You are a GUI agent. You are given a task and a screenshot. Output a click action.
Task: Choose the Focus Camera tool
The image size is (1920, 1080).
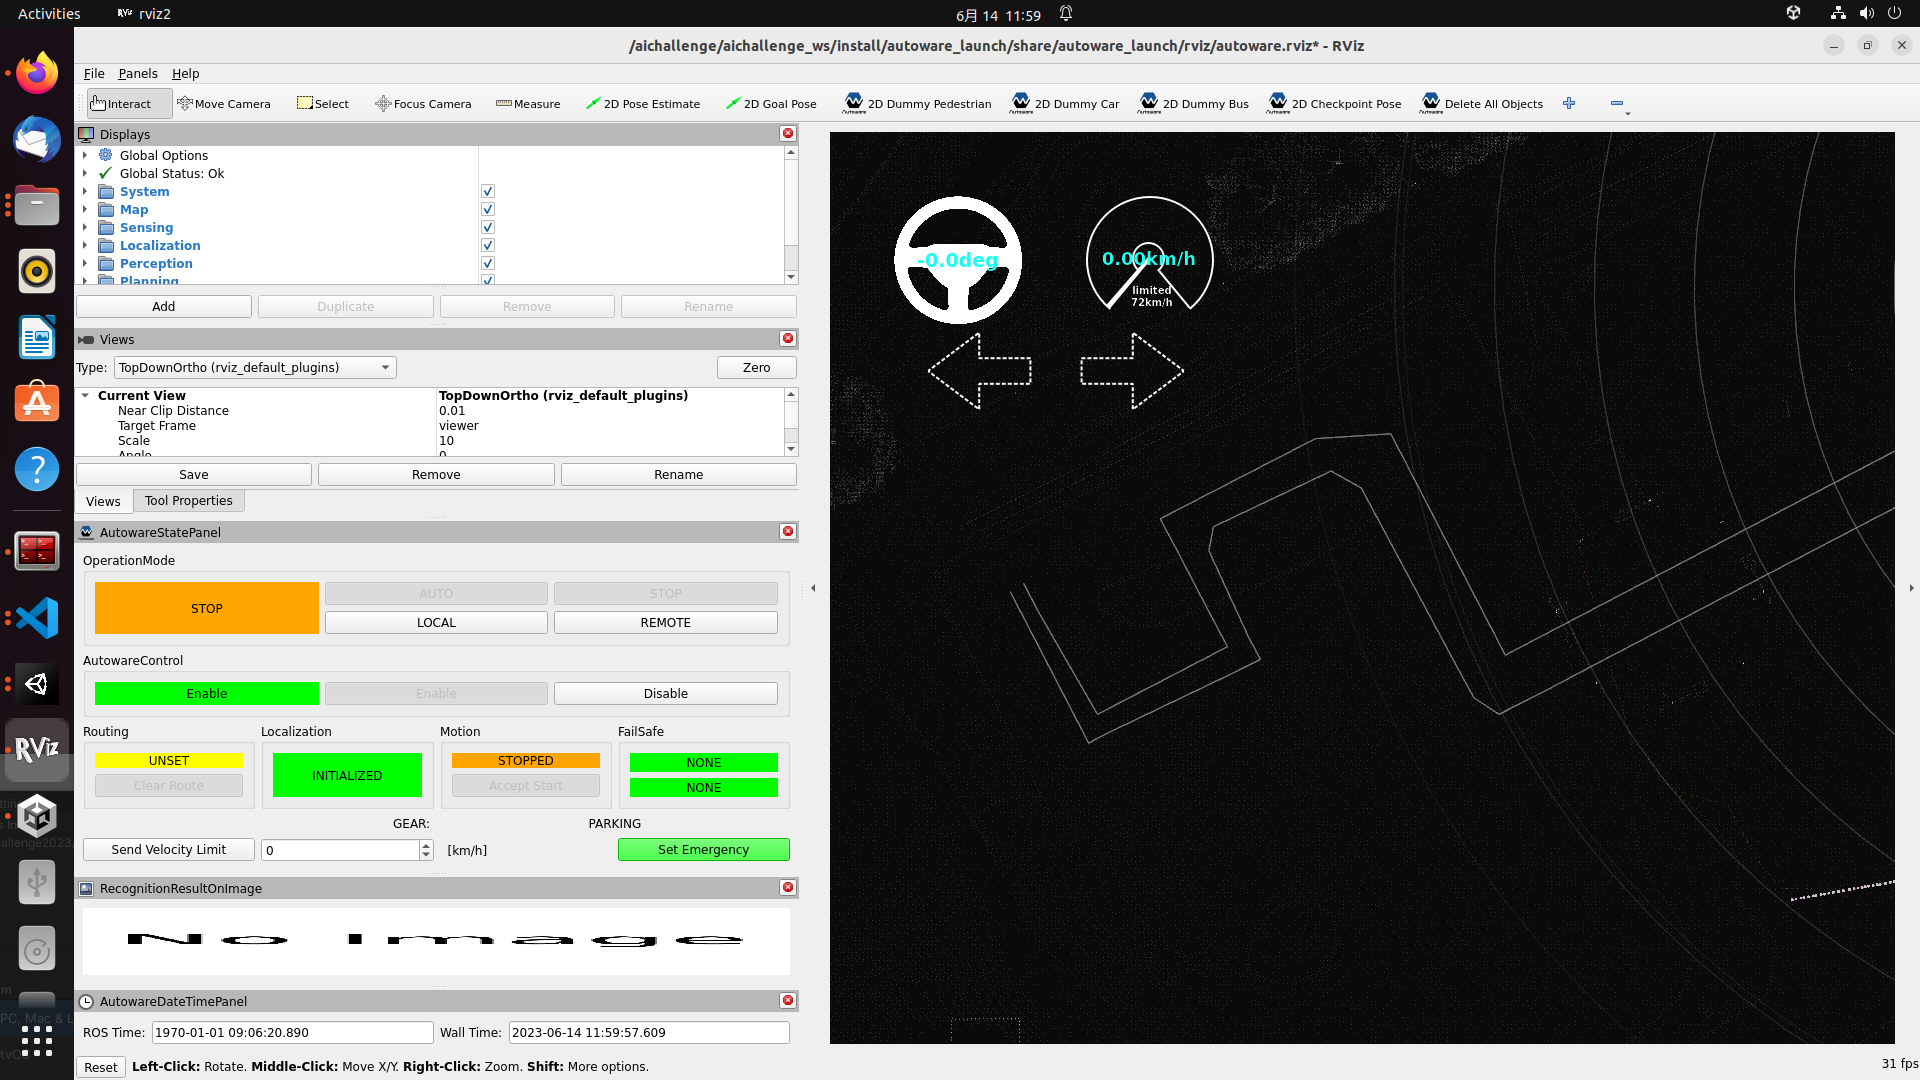423,104
